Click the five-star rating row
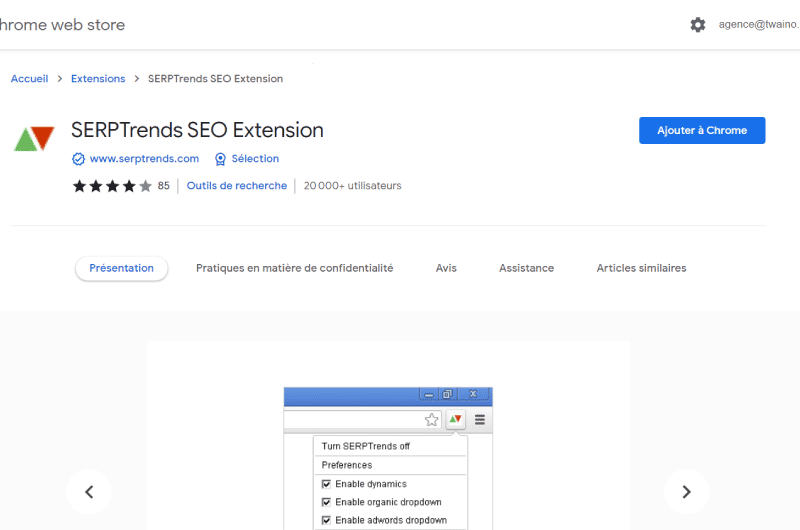800x530 pixels. click(112, 186)
